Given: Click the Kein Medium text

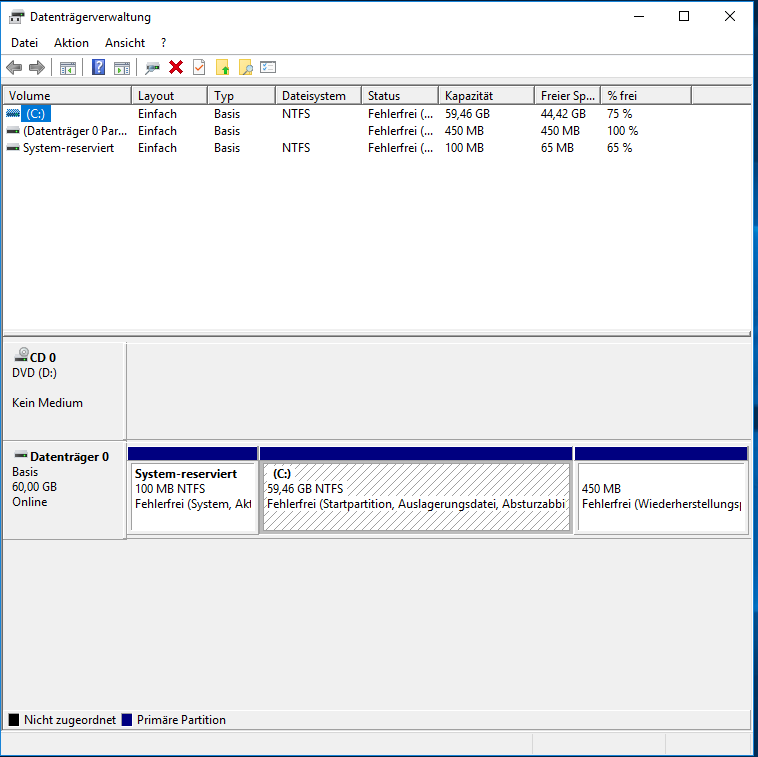Looking at the screenshot, I should pos(47,403).
